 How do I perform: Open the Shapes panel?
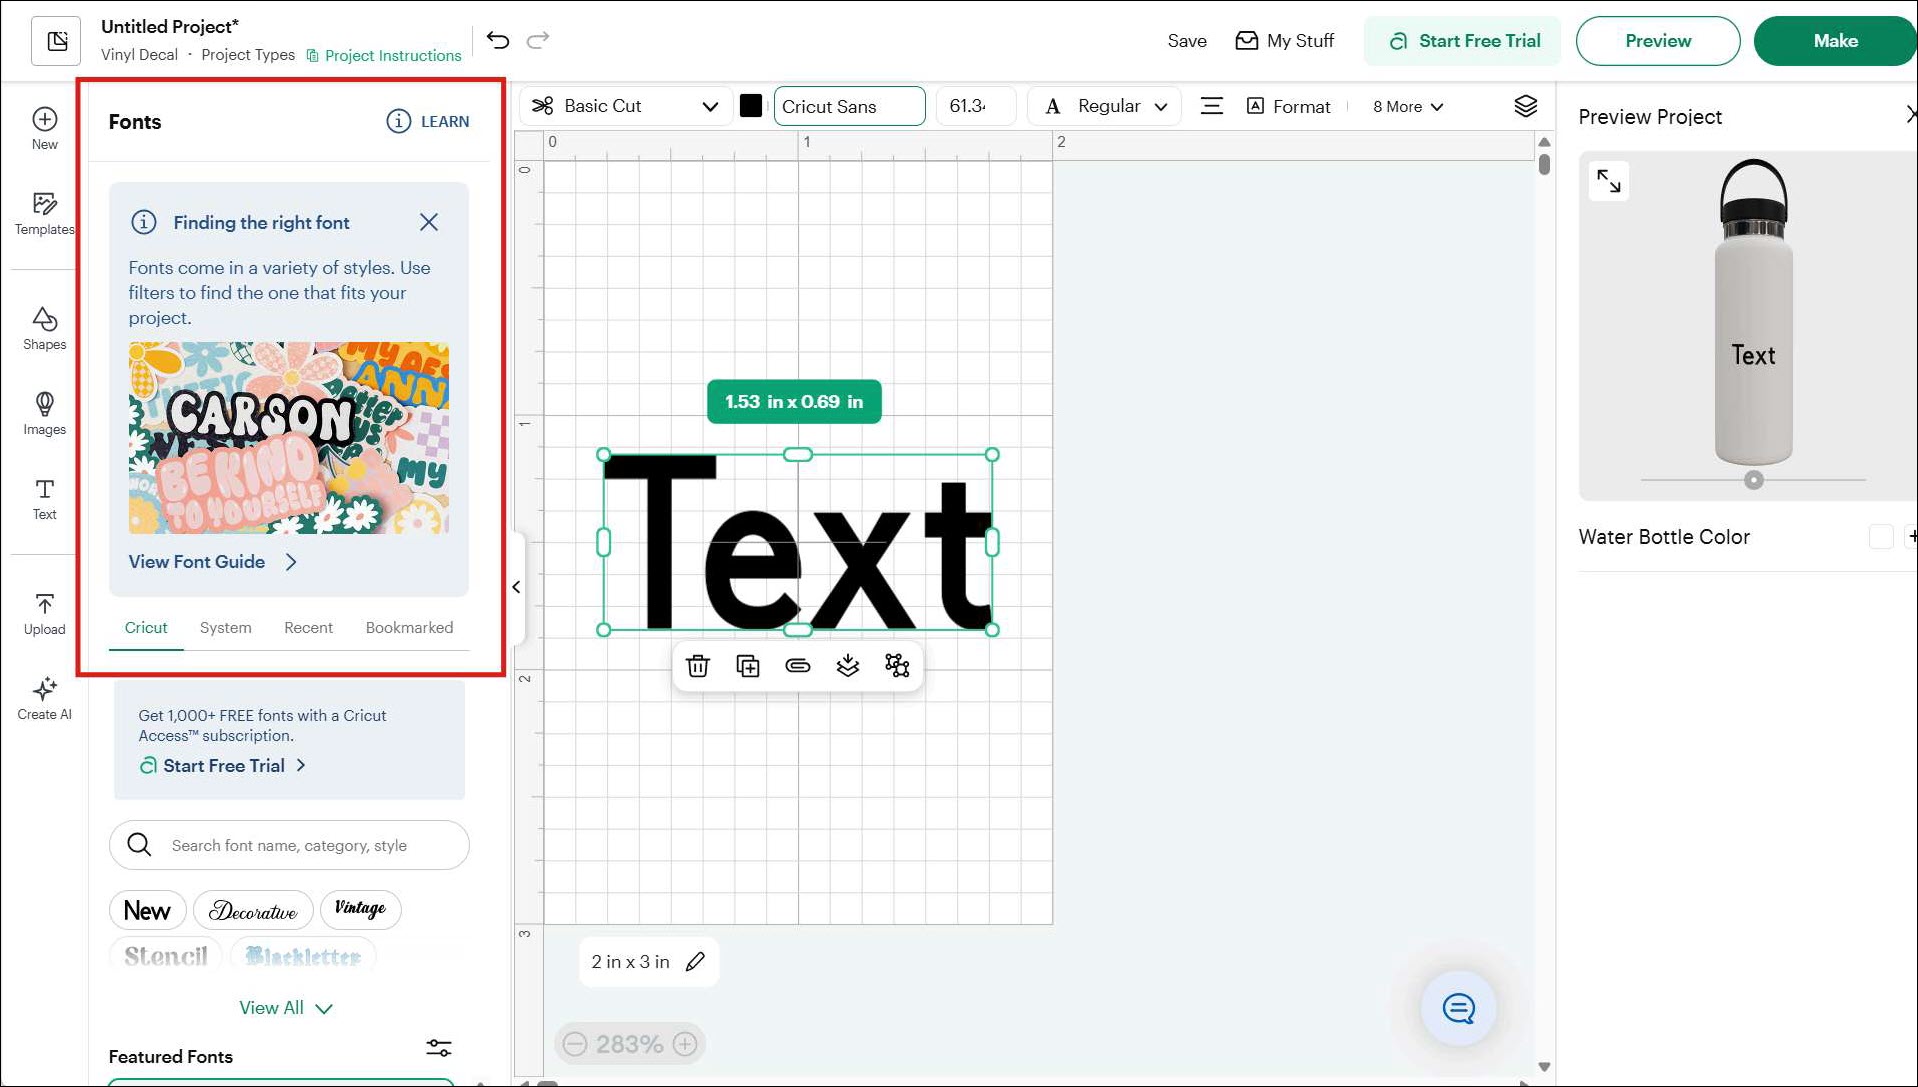pyautogui.click(x=45, y=329)
